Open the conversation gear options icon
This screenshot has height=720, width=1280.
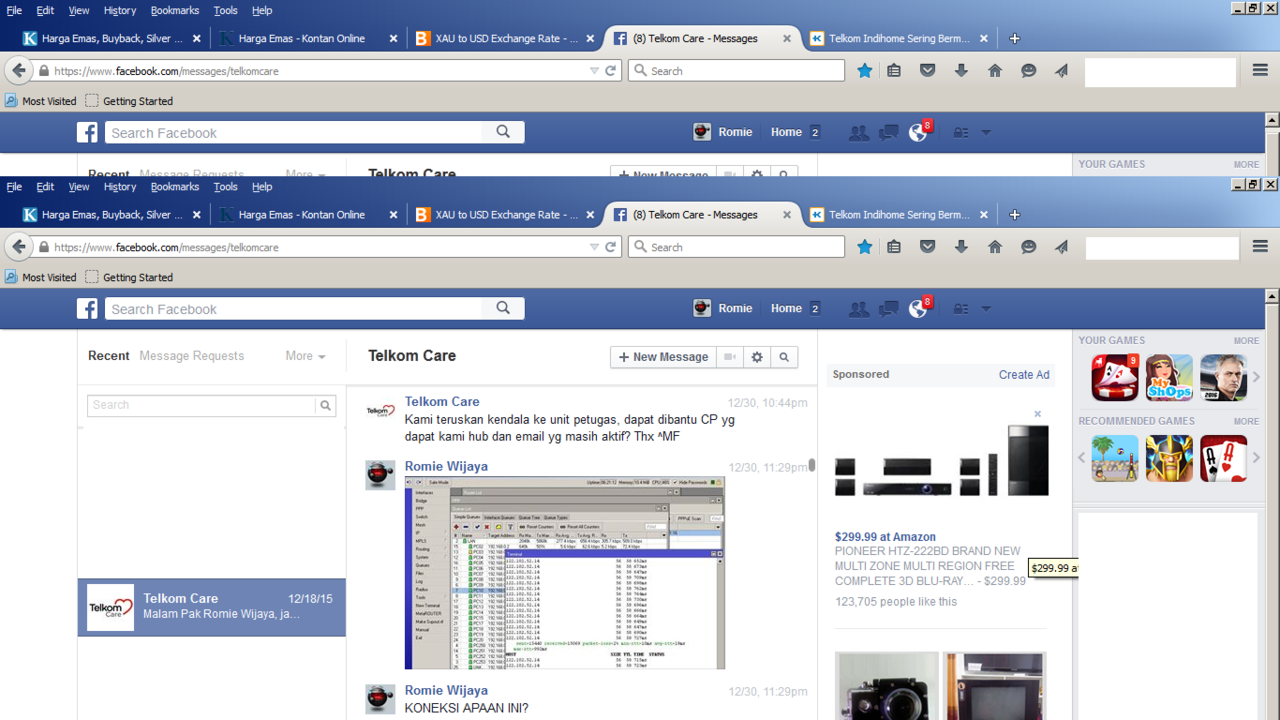coord(757,357)
